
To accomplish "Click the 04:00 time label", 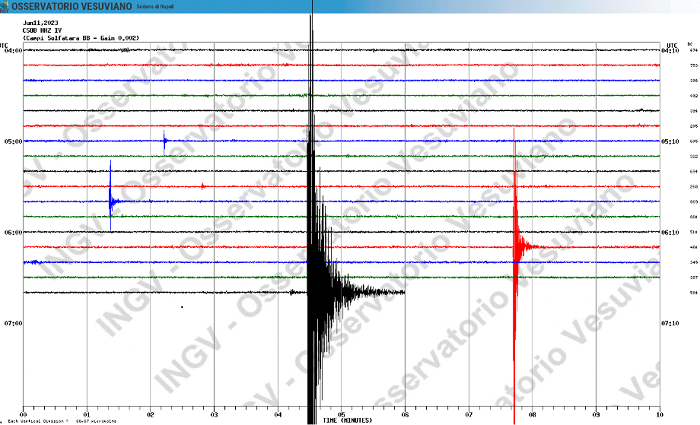I will pyautogui.click(x=13, y=51).
